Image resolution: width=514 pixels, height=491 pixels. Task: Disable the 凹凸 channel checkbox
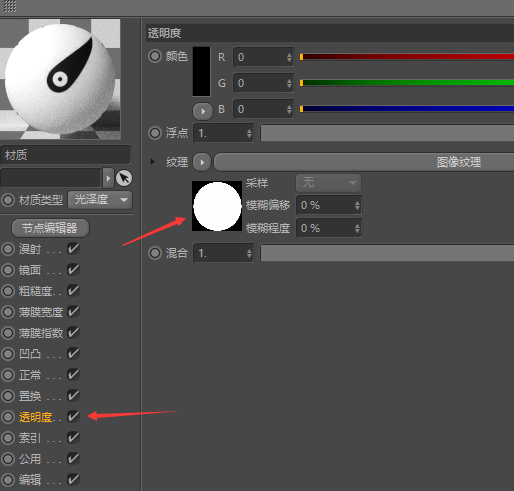[x=73, y=354]
